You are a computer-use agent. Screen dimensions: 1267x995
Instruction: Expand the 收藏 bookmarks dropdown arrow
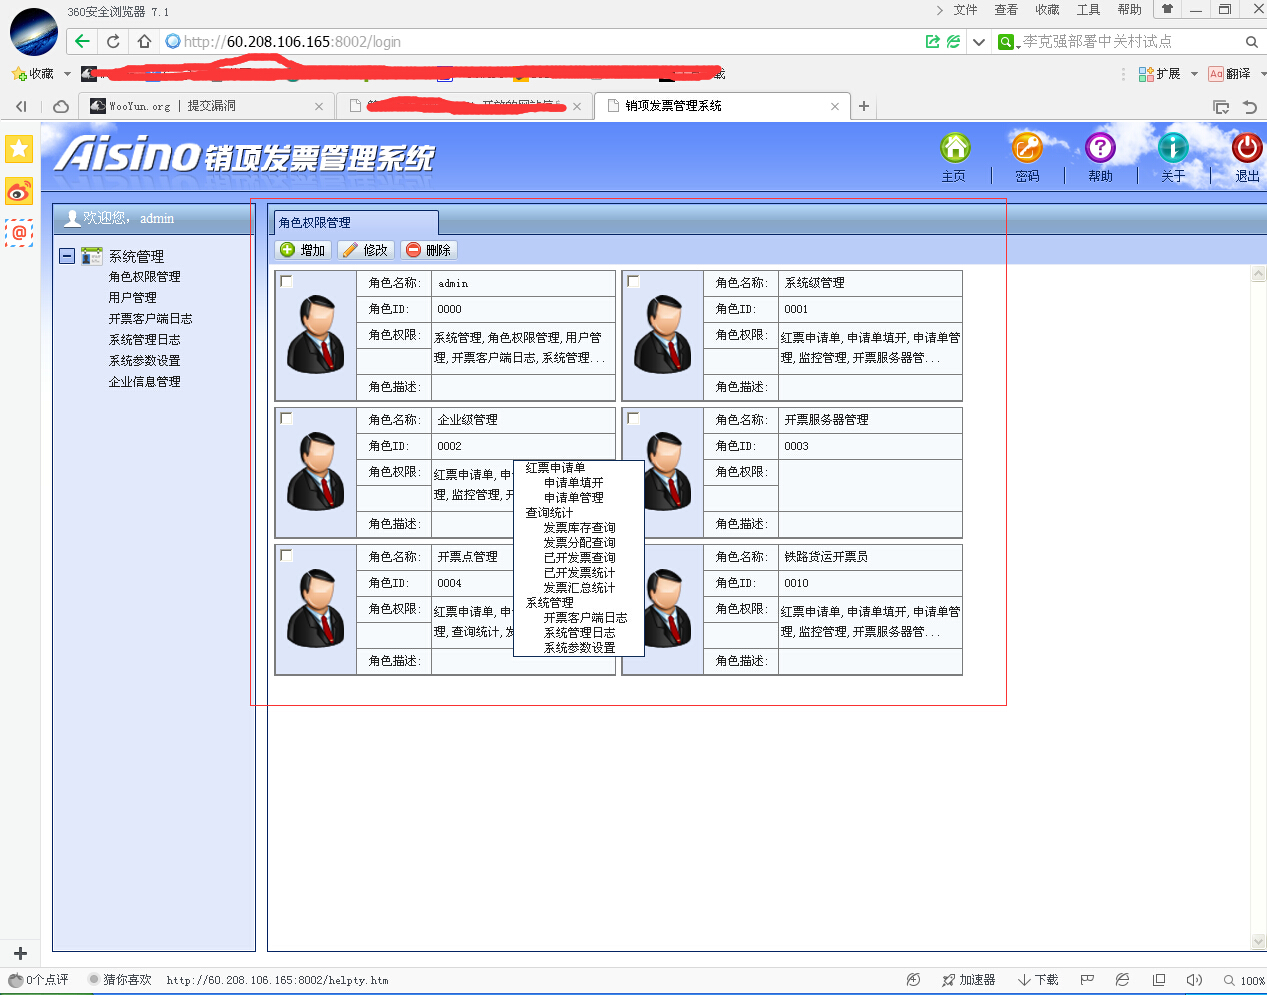point(67,74)
